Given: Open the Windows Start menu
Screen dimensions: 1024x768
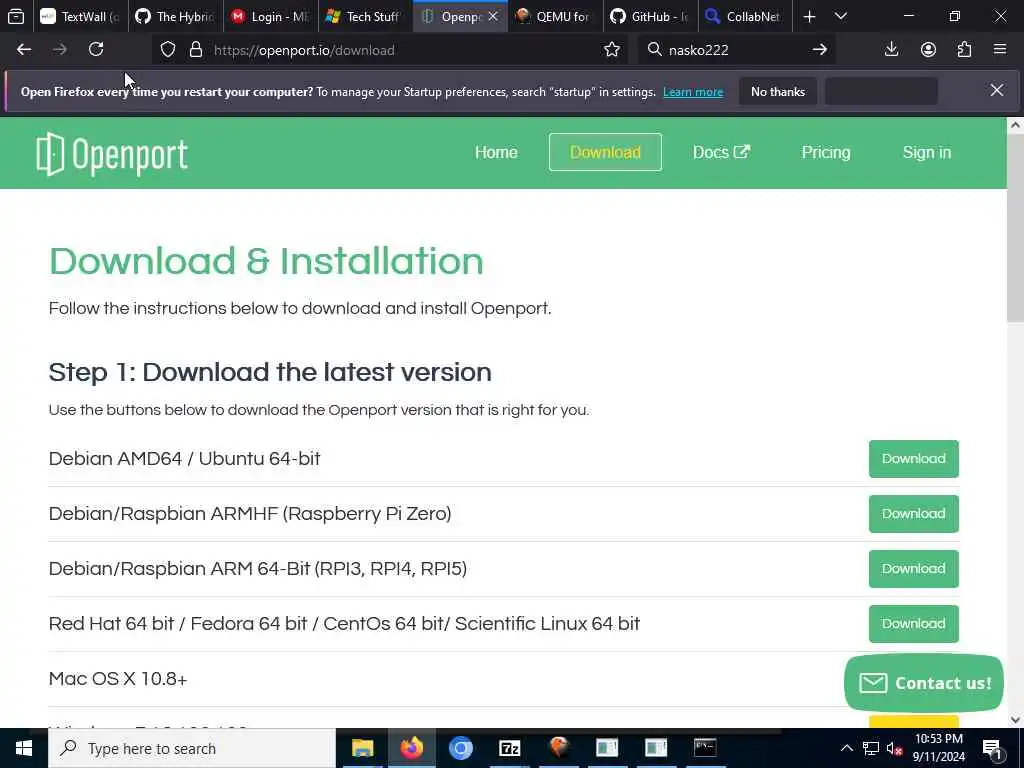Looking at the screenshot, I should coord(24,748).
